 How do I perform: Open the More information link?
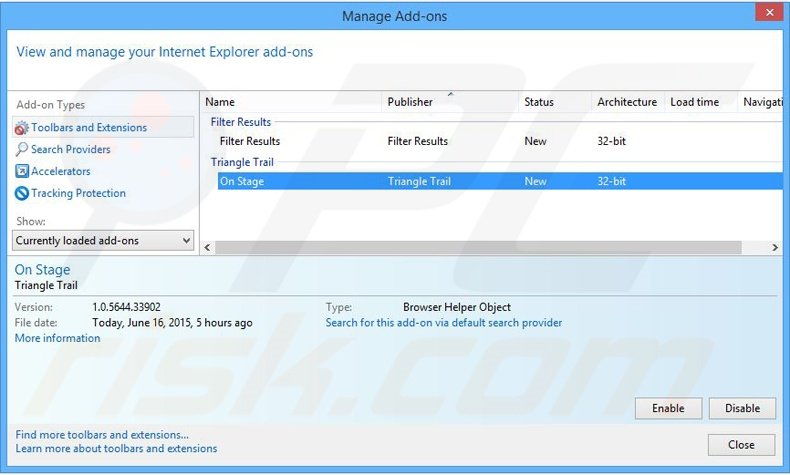[57, 339]
